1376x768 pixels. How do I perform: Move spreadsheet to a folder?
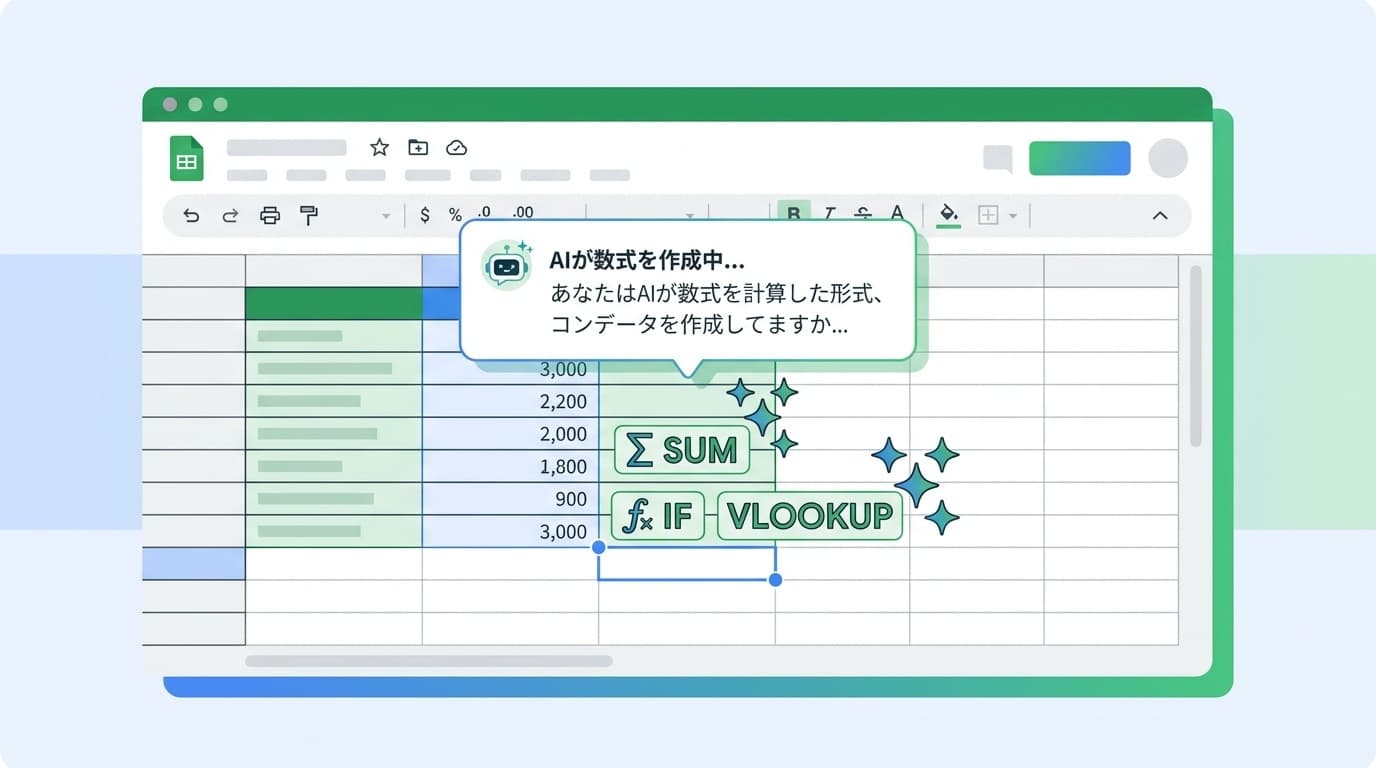[419, 147]
